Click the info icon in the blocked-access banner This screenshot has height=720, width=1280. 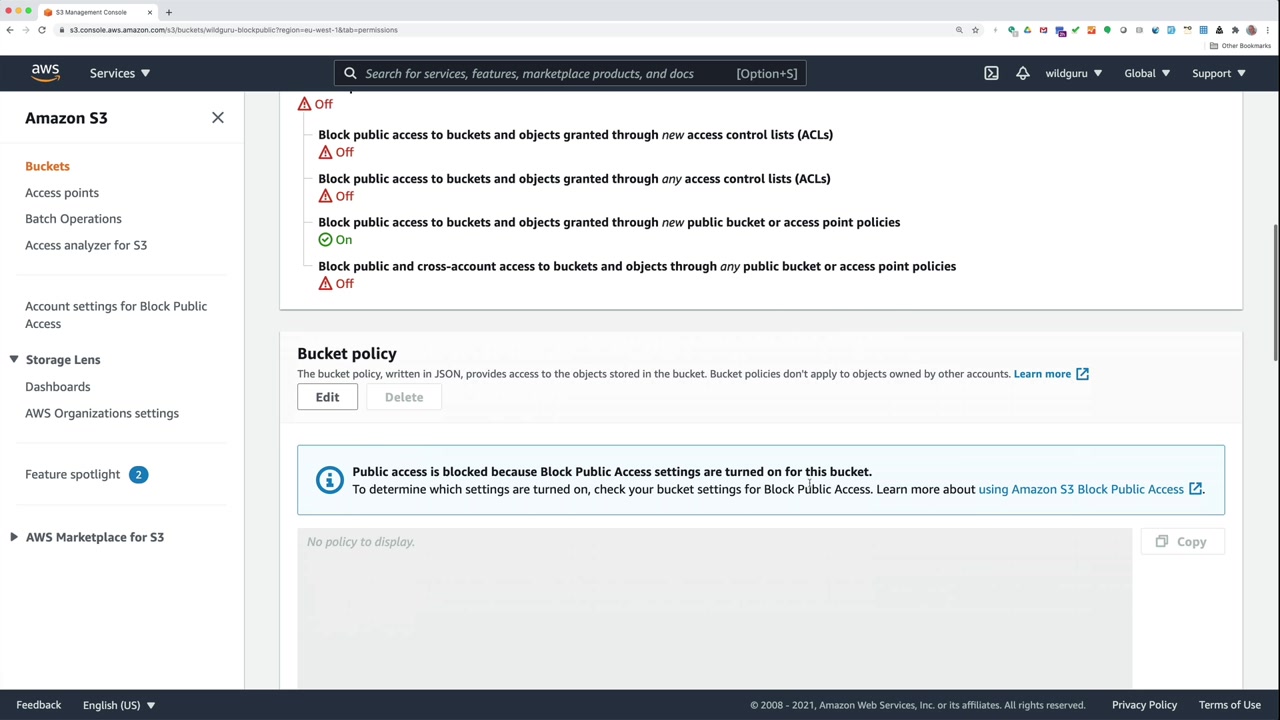pos(329,480)
